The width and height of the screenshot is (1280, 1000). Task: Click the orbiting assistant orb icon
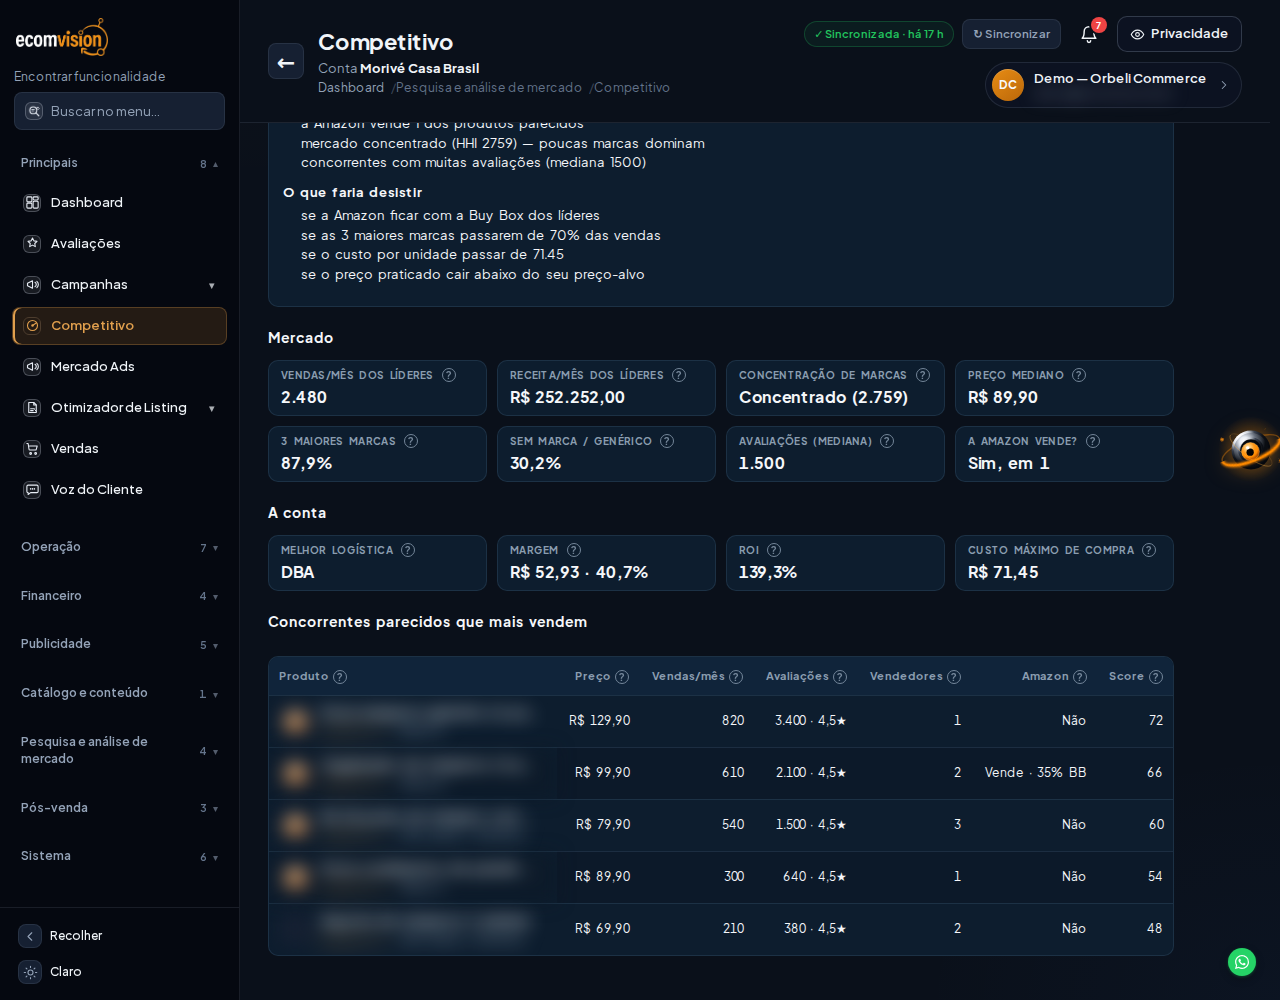[x=1250, y=450]
